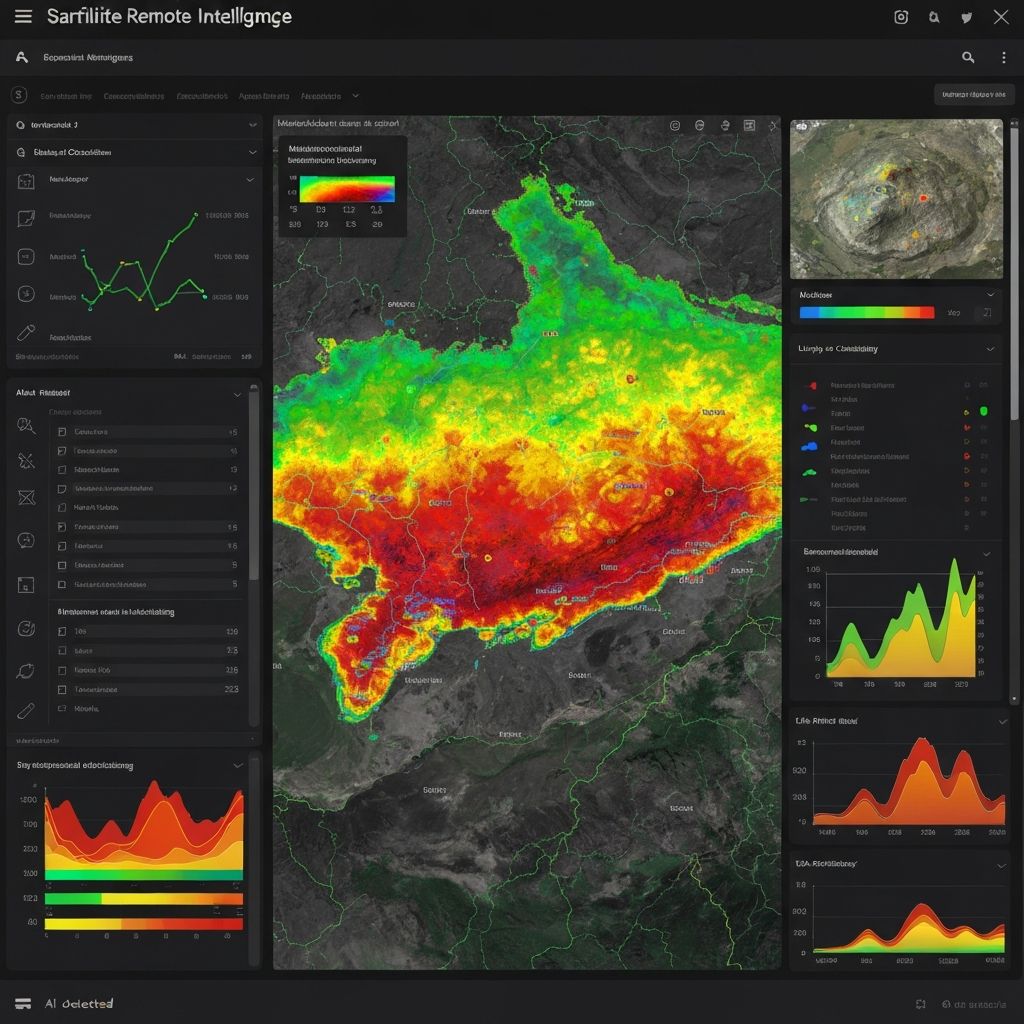
Task: Click the magnifier search icon below the title bar
Action: tap(968, 58)
